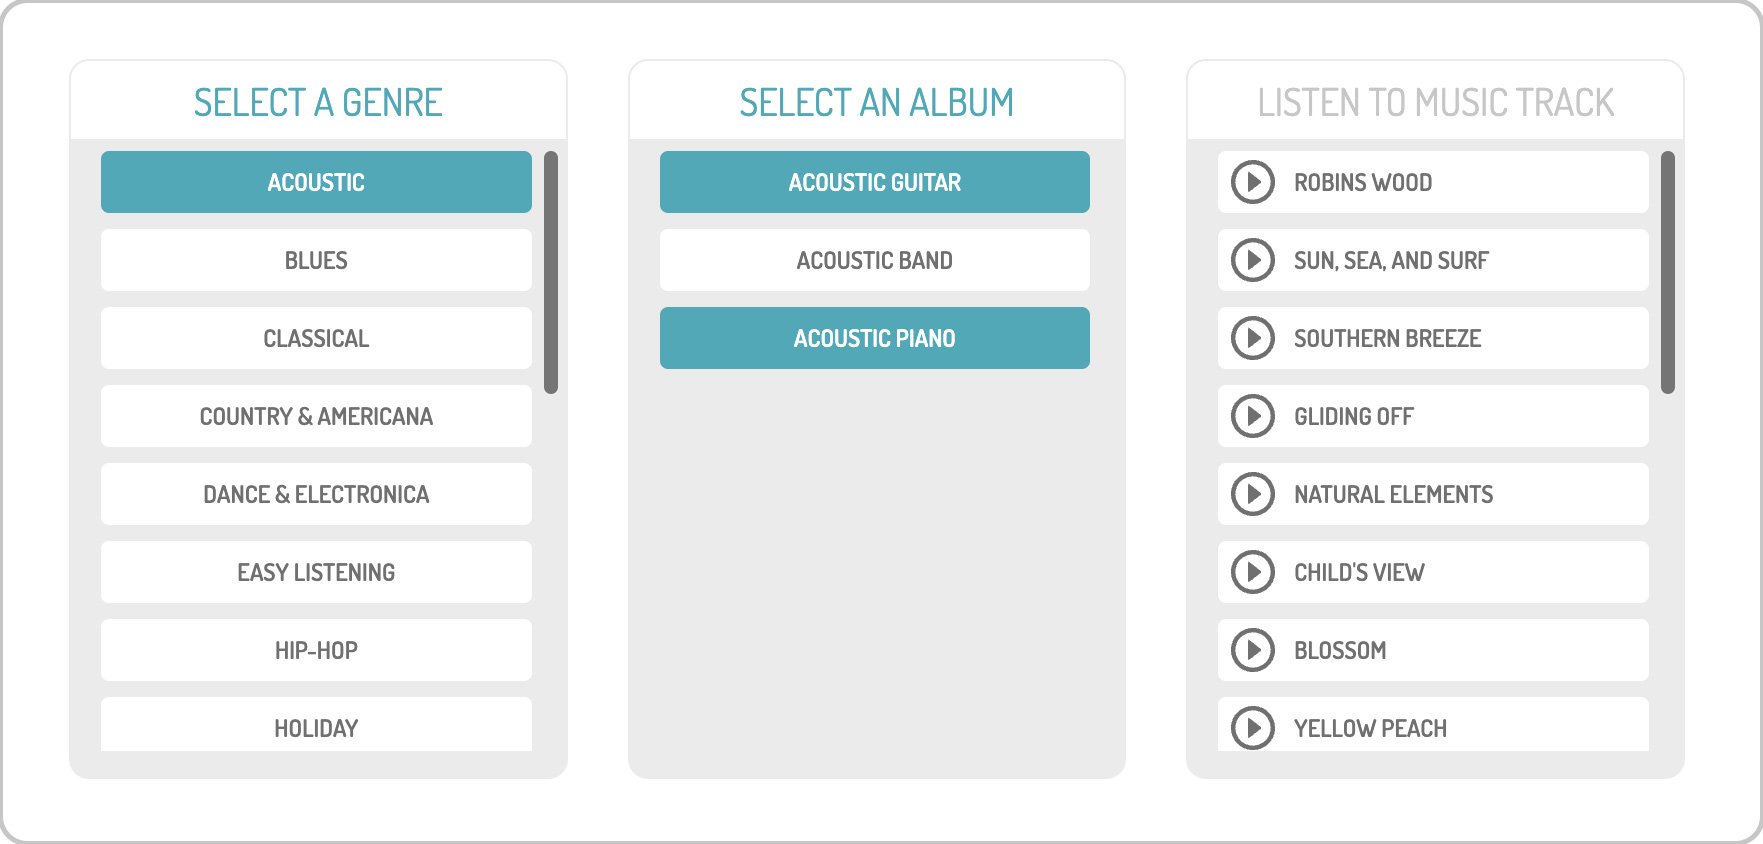Choose the Classical genre
The image size is (1763, 844).
tap(315, 338)
